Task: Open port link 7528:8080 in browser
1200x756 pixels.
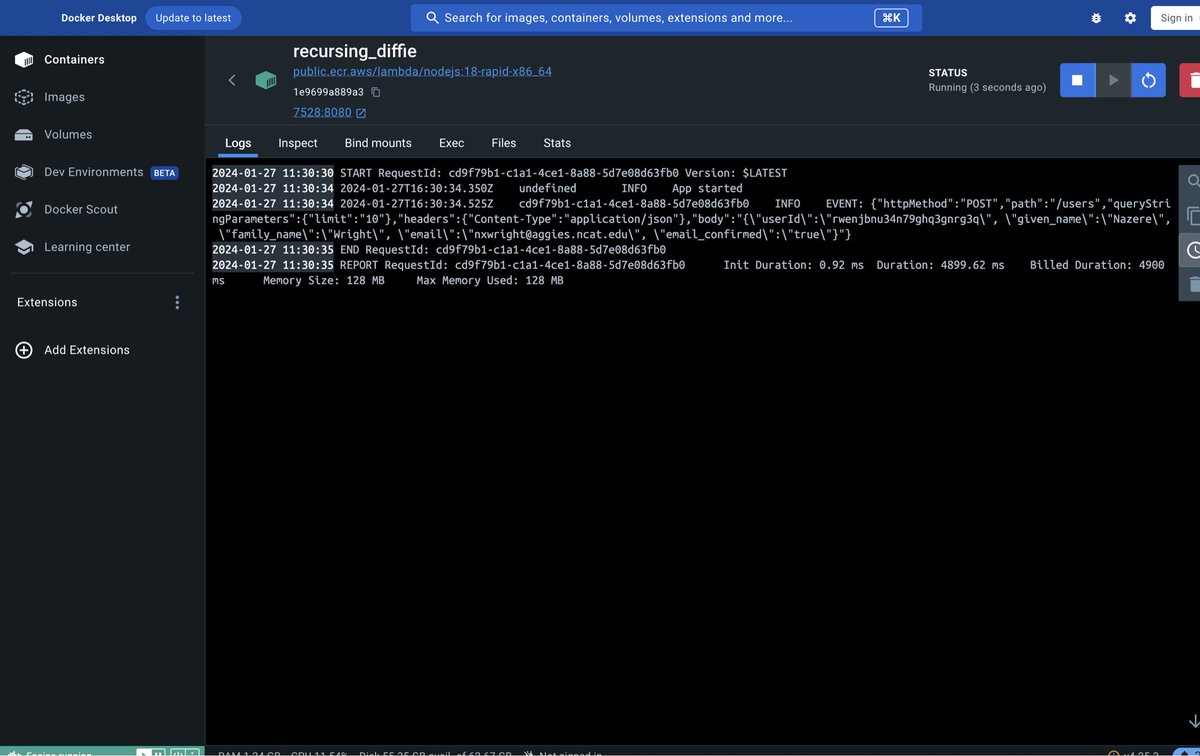Action: [x=330, y=113]
